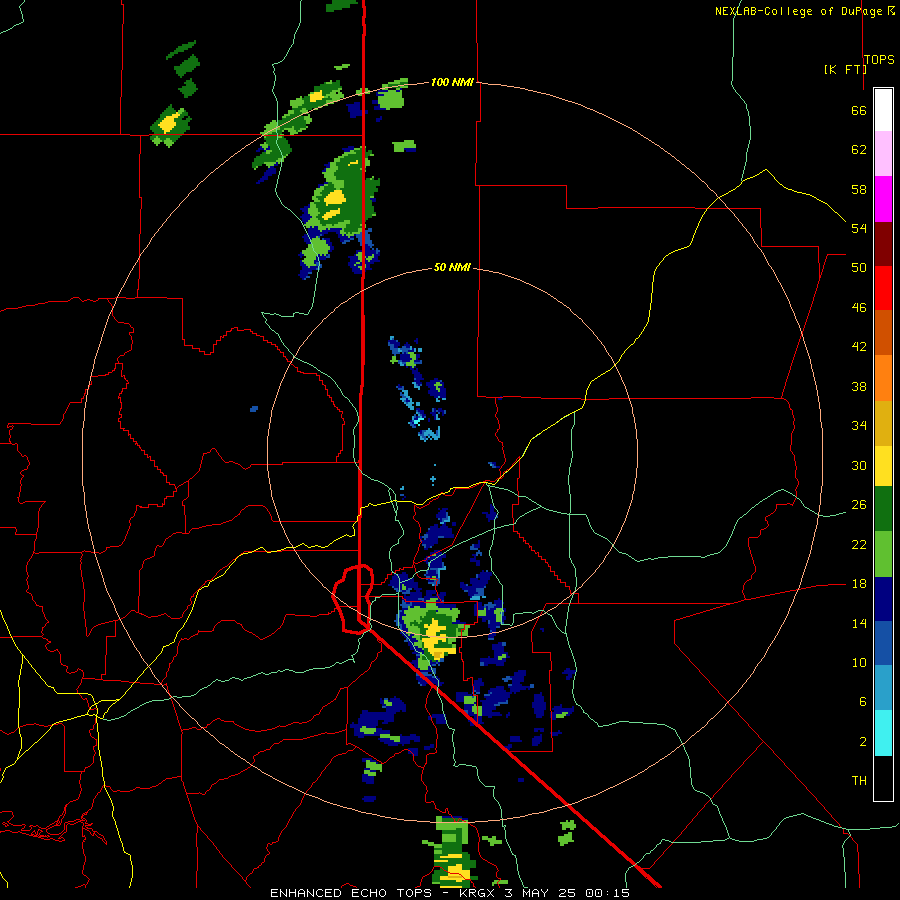The image size is (900, 900).
Task: Click the "TH" legend label
Action: tap(859, 780)
